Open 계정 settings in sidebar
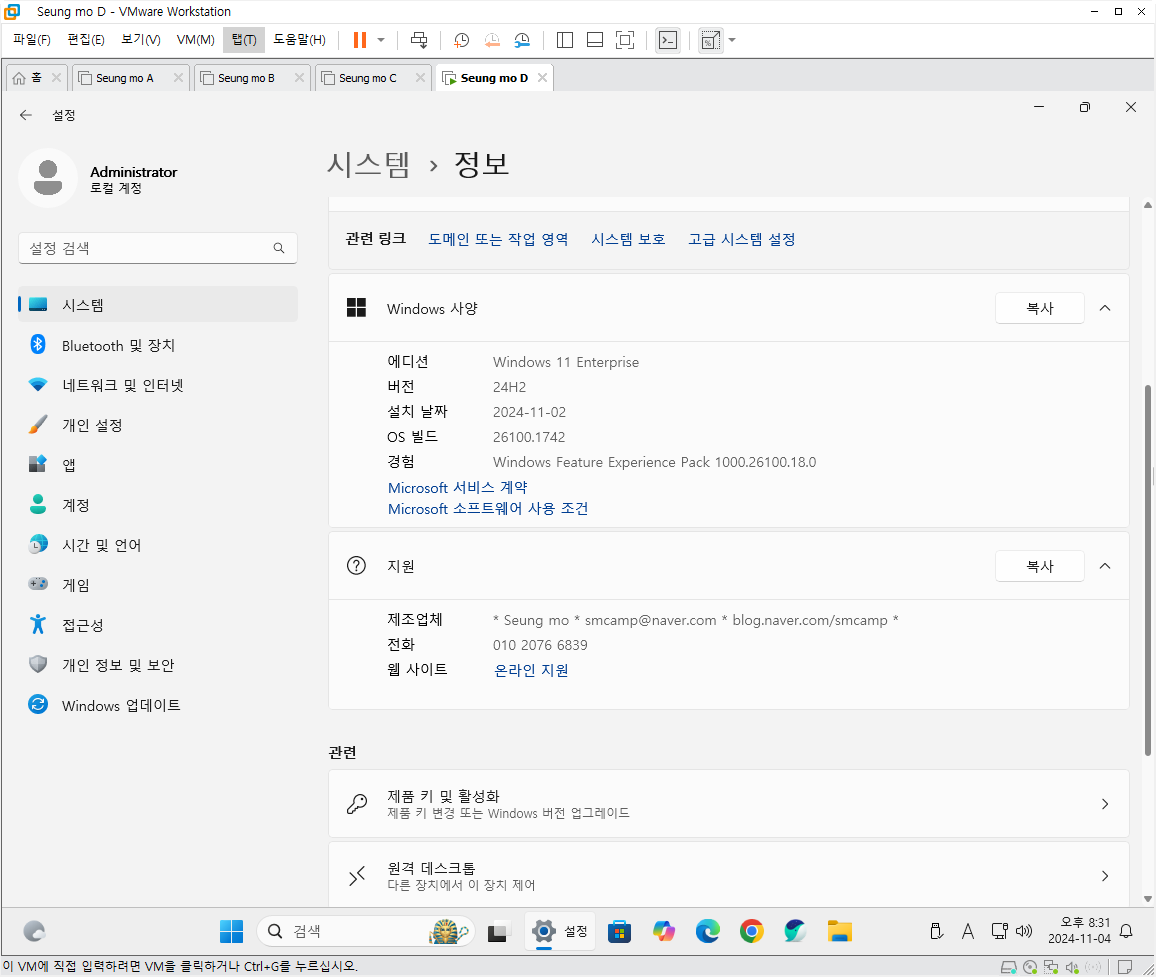Image resolution: width=1156 pixels, height=977 pixels. click(x=158, y=505)
